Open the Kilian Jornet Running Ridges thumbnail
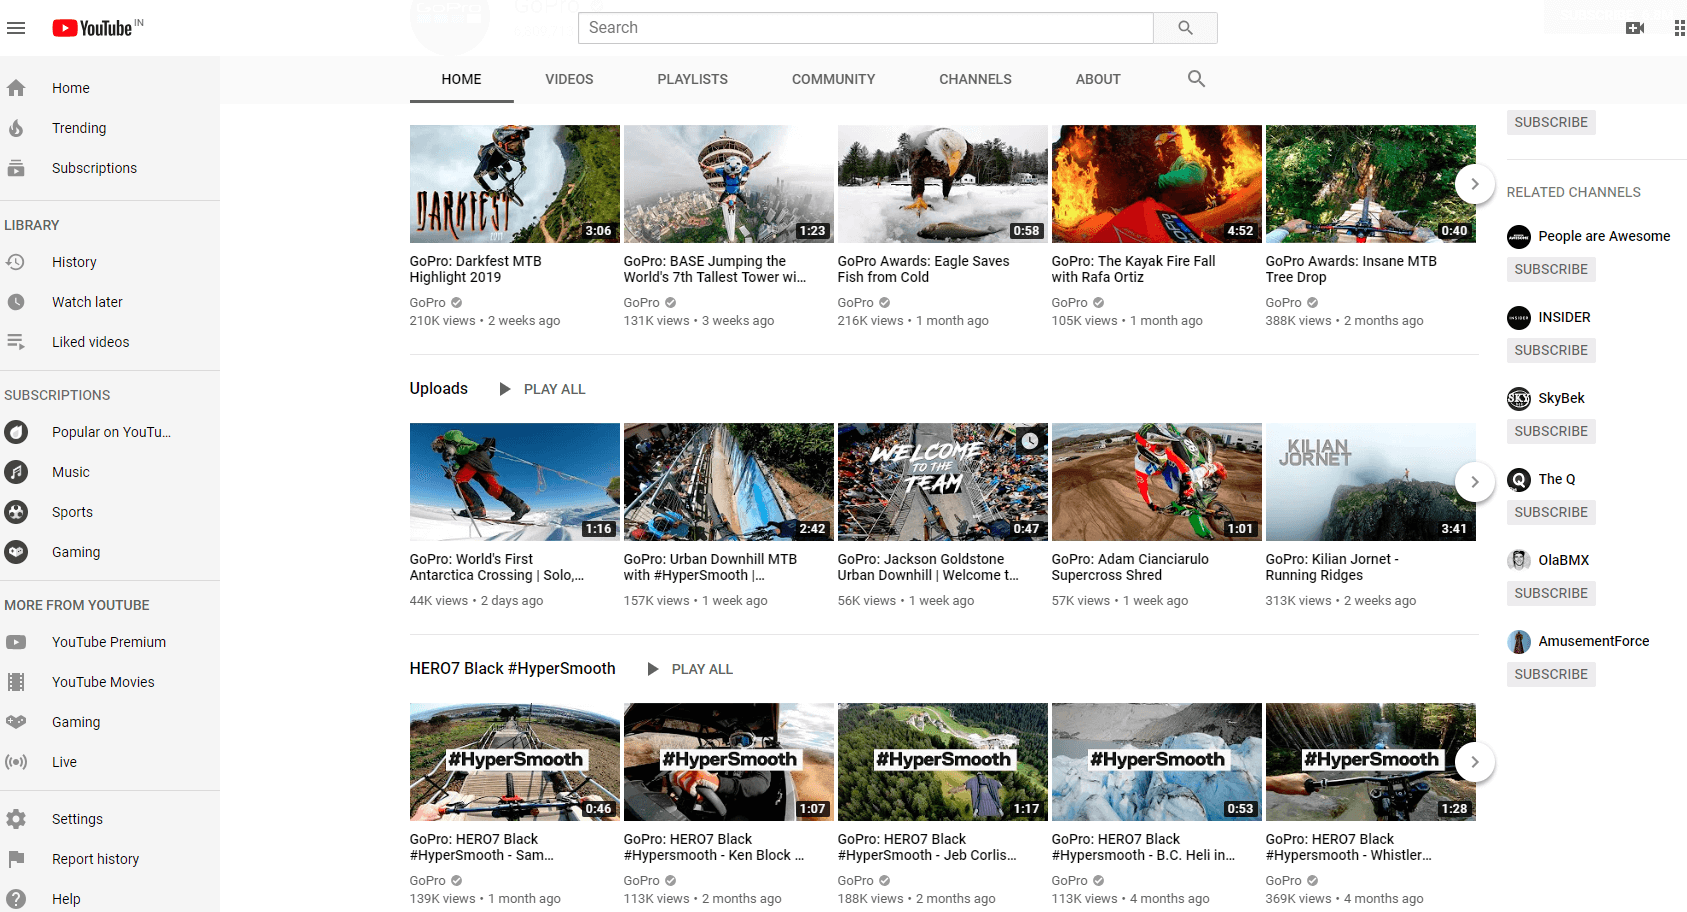1687x912 pixels. click(1371, 482)
